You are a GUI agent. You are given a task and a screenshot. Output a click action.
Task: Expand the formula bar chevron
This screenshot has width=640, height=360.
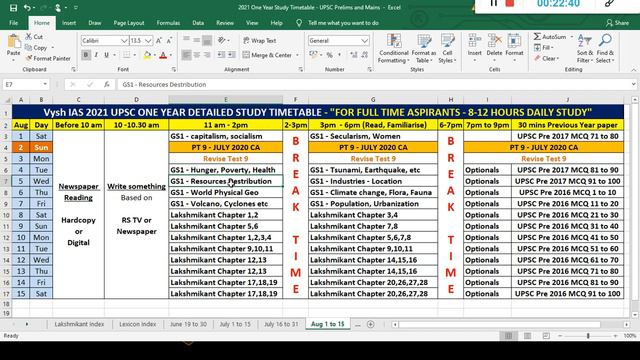point(633,84)
